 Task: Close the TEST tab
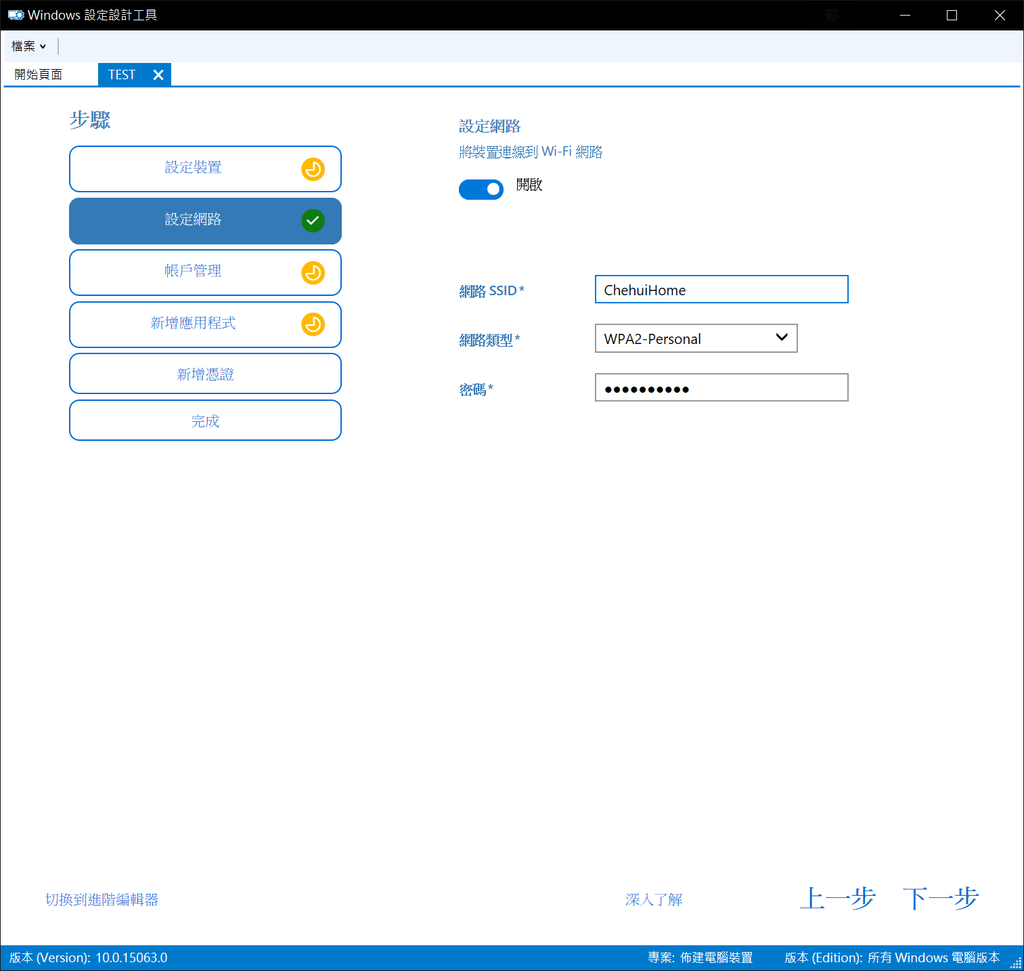pyautogui.click(x=158, y=75)
